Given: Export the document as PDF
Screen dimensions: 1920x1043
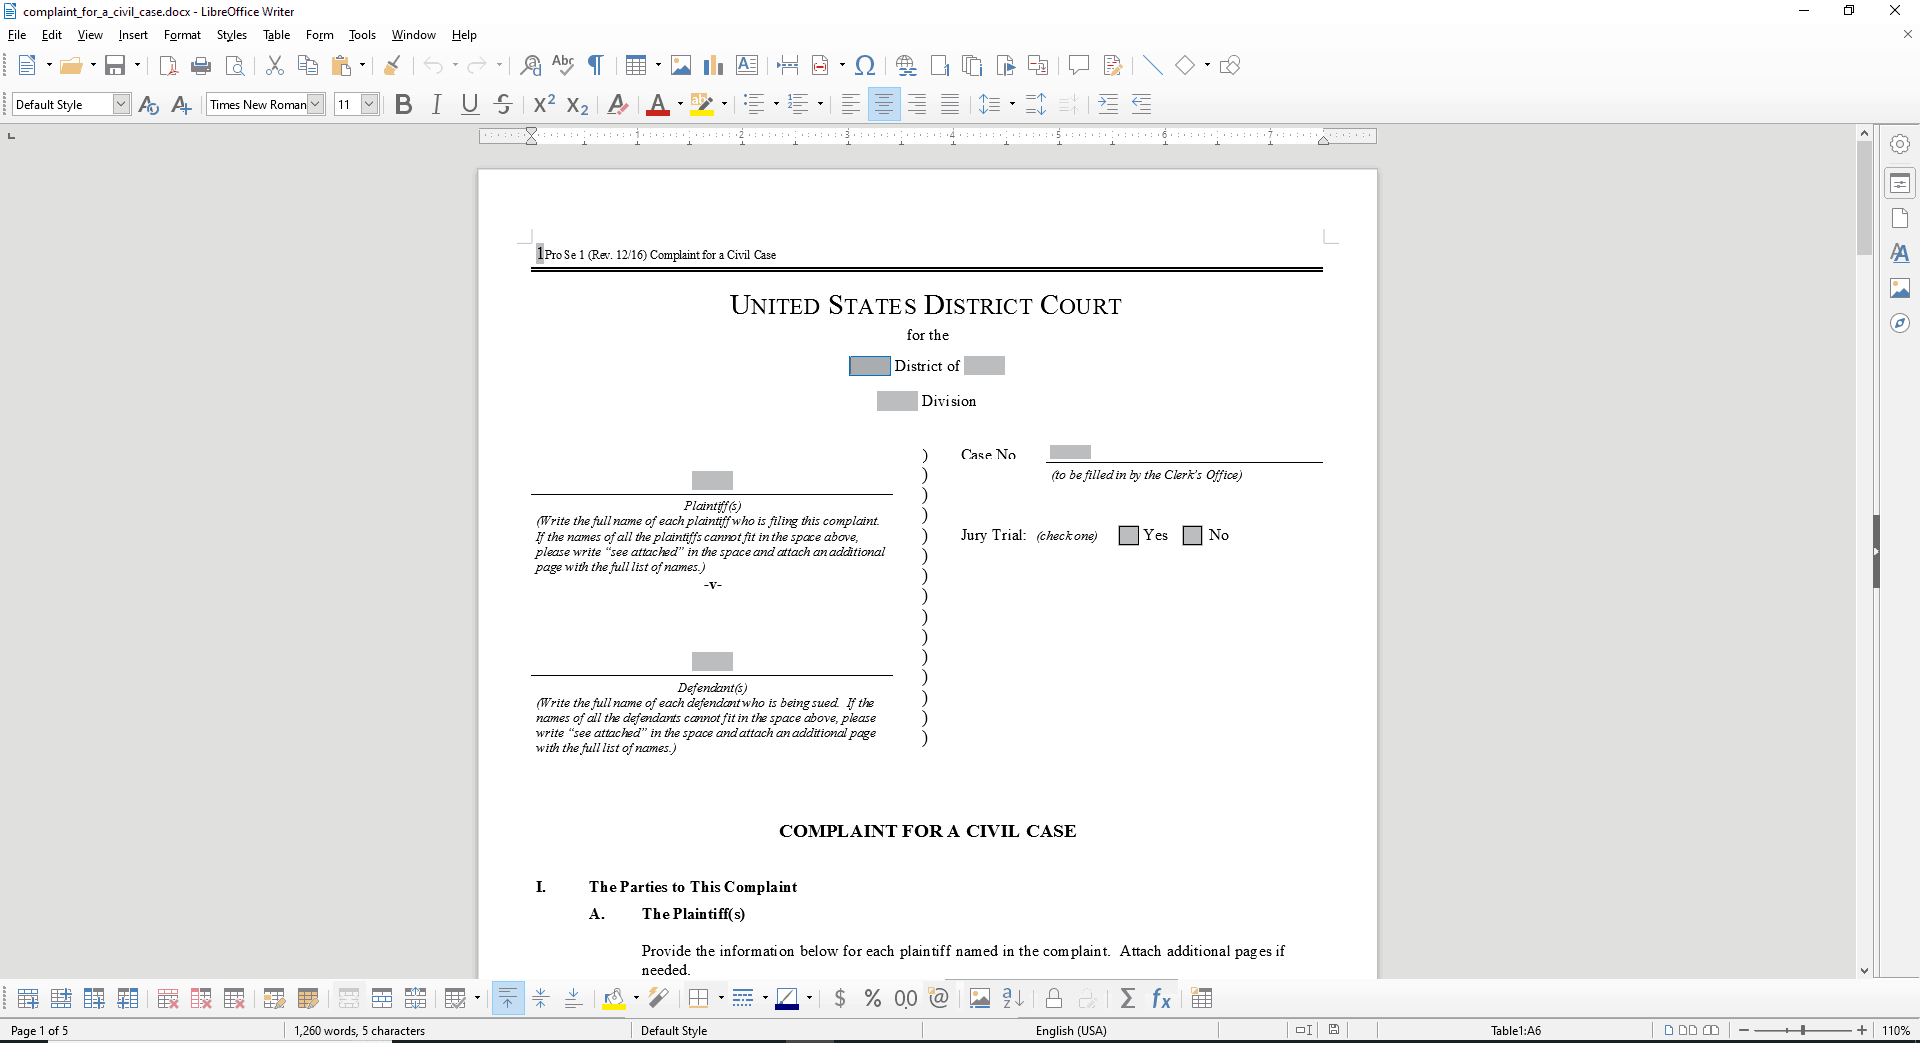Looking at the screenshot, I should pos(168,65).
